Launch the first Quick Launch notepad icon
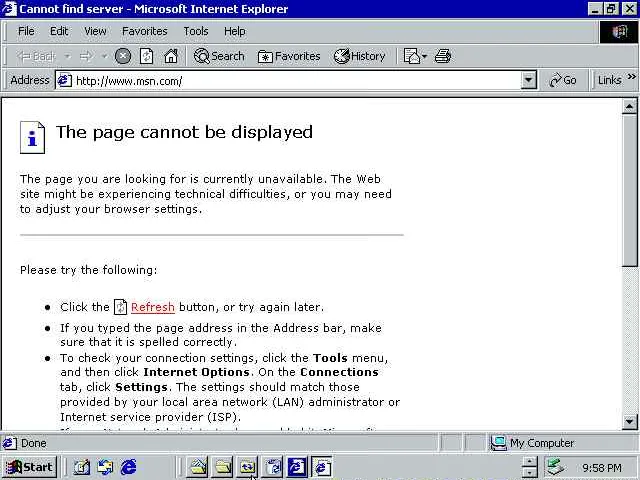 click(x=82, y=467)
